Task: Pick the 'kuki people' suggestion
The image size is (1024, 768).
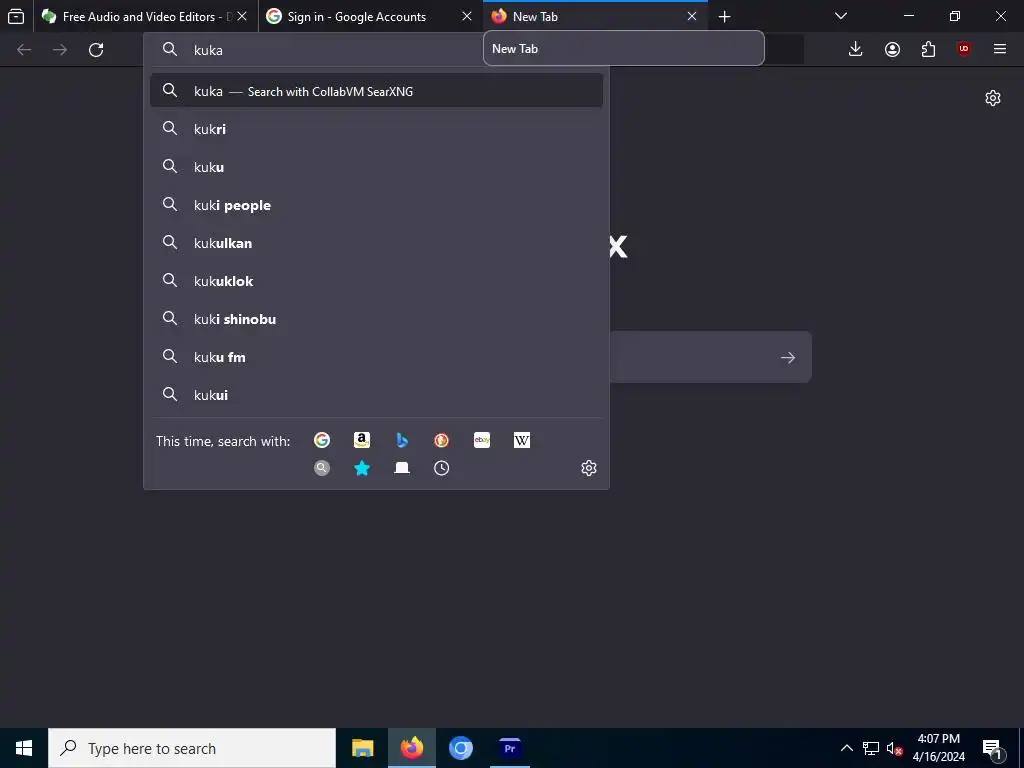Action: click(x=376, y=205)
